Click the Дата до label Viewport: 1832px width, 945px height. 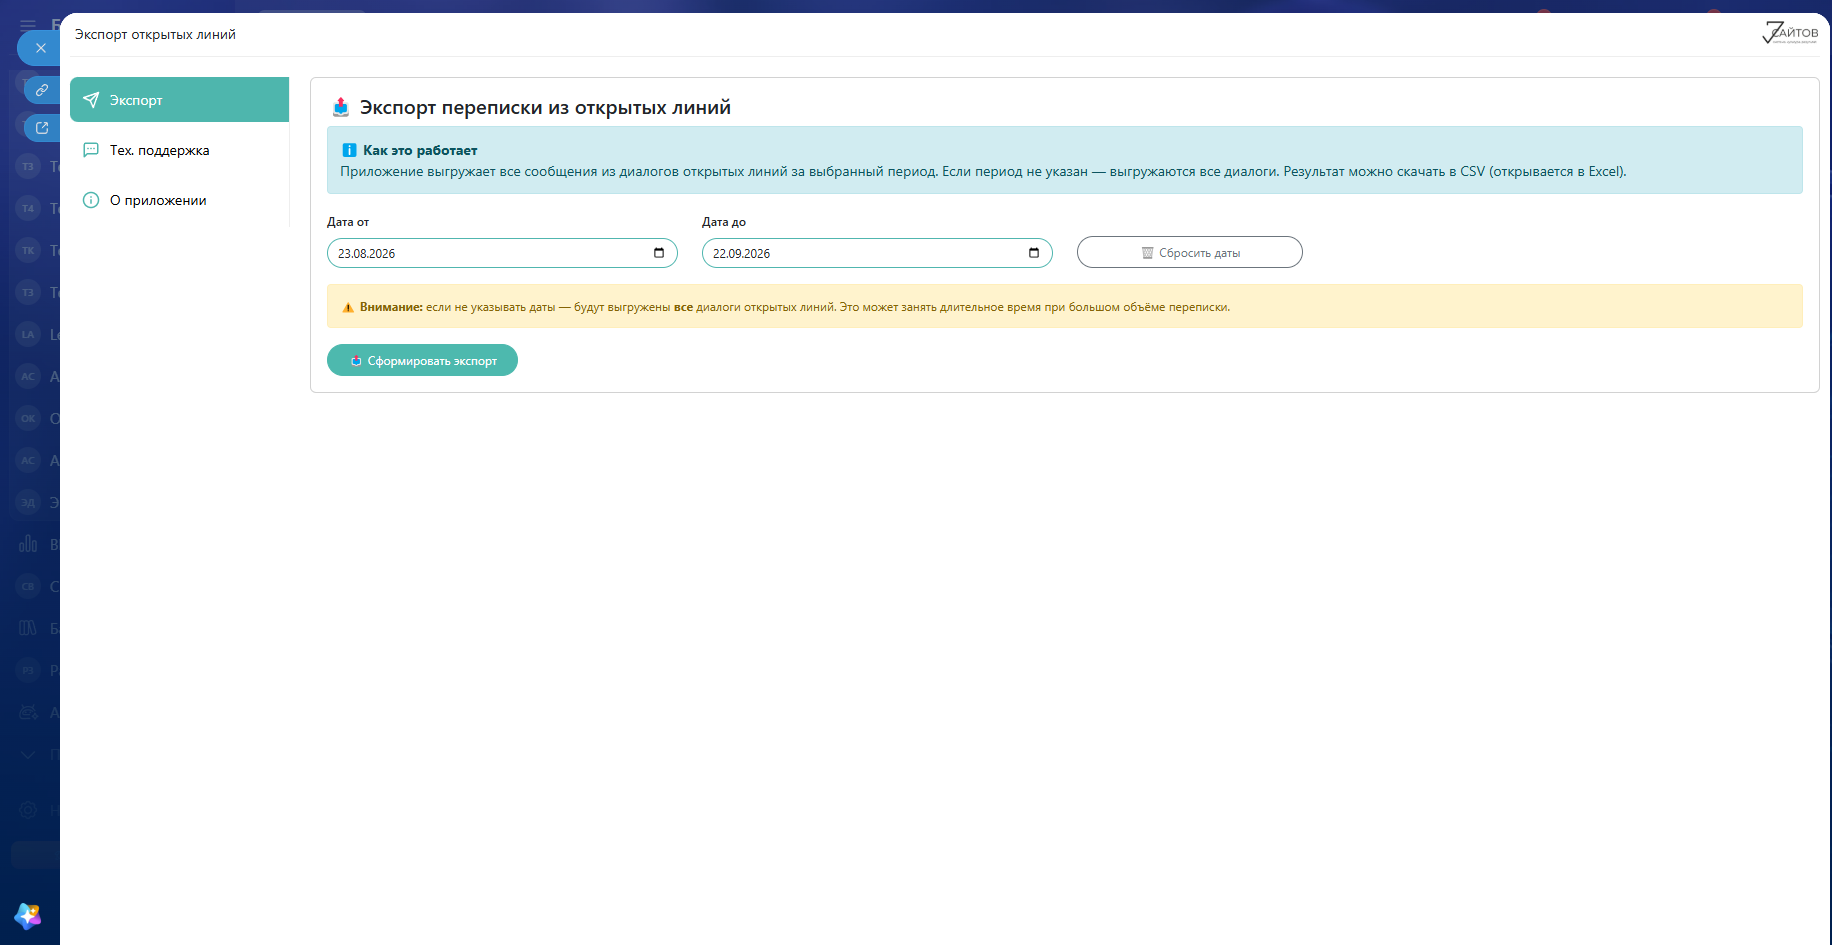[x=724, y=222]
